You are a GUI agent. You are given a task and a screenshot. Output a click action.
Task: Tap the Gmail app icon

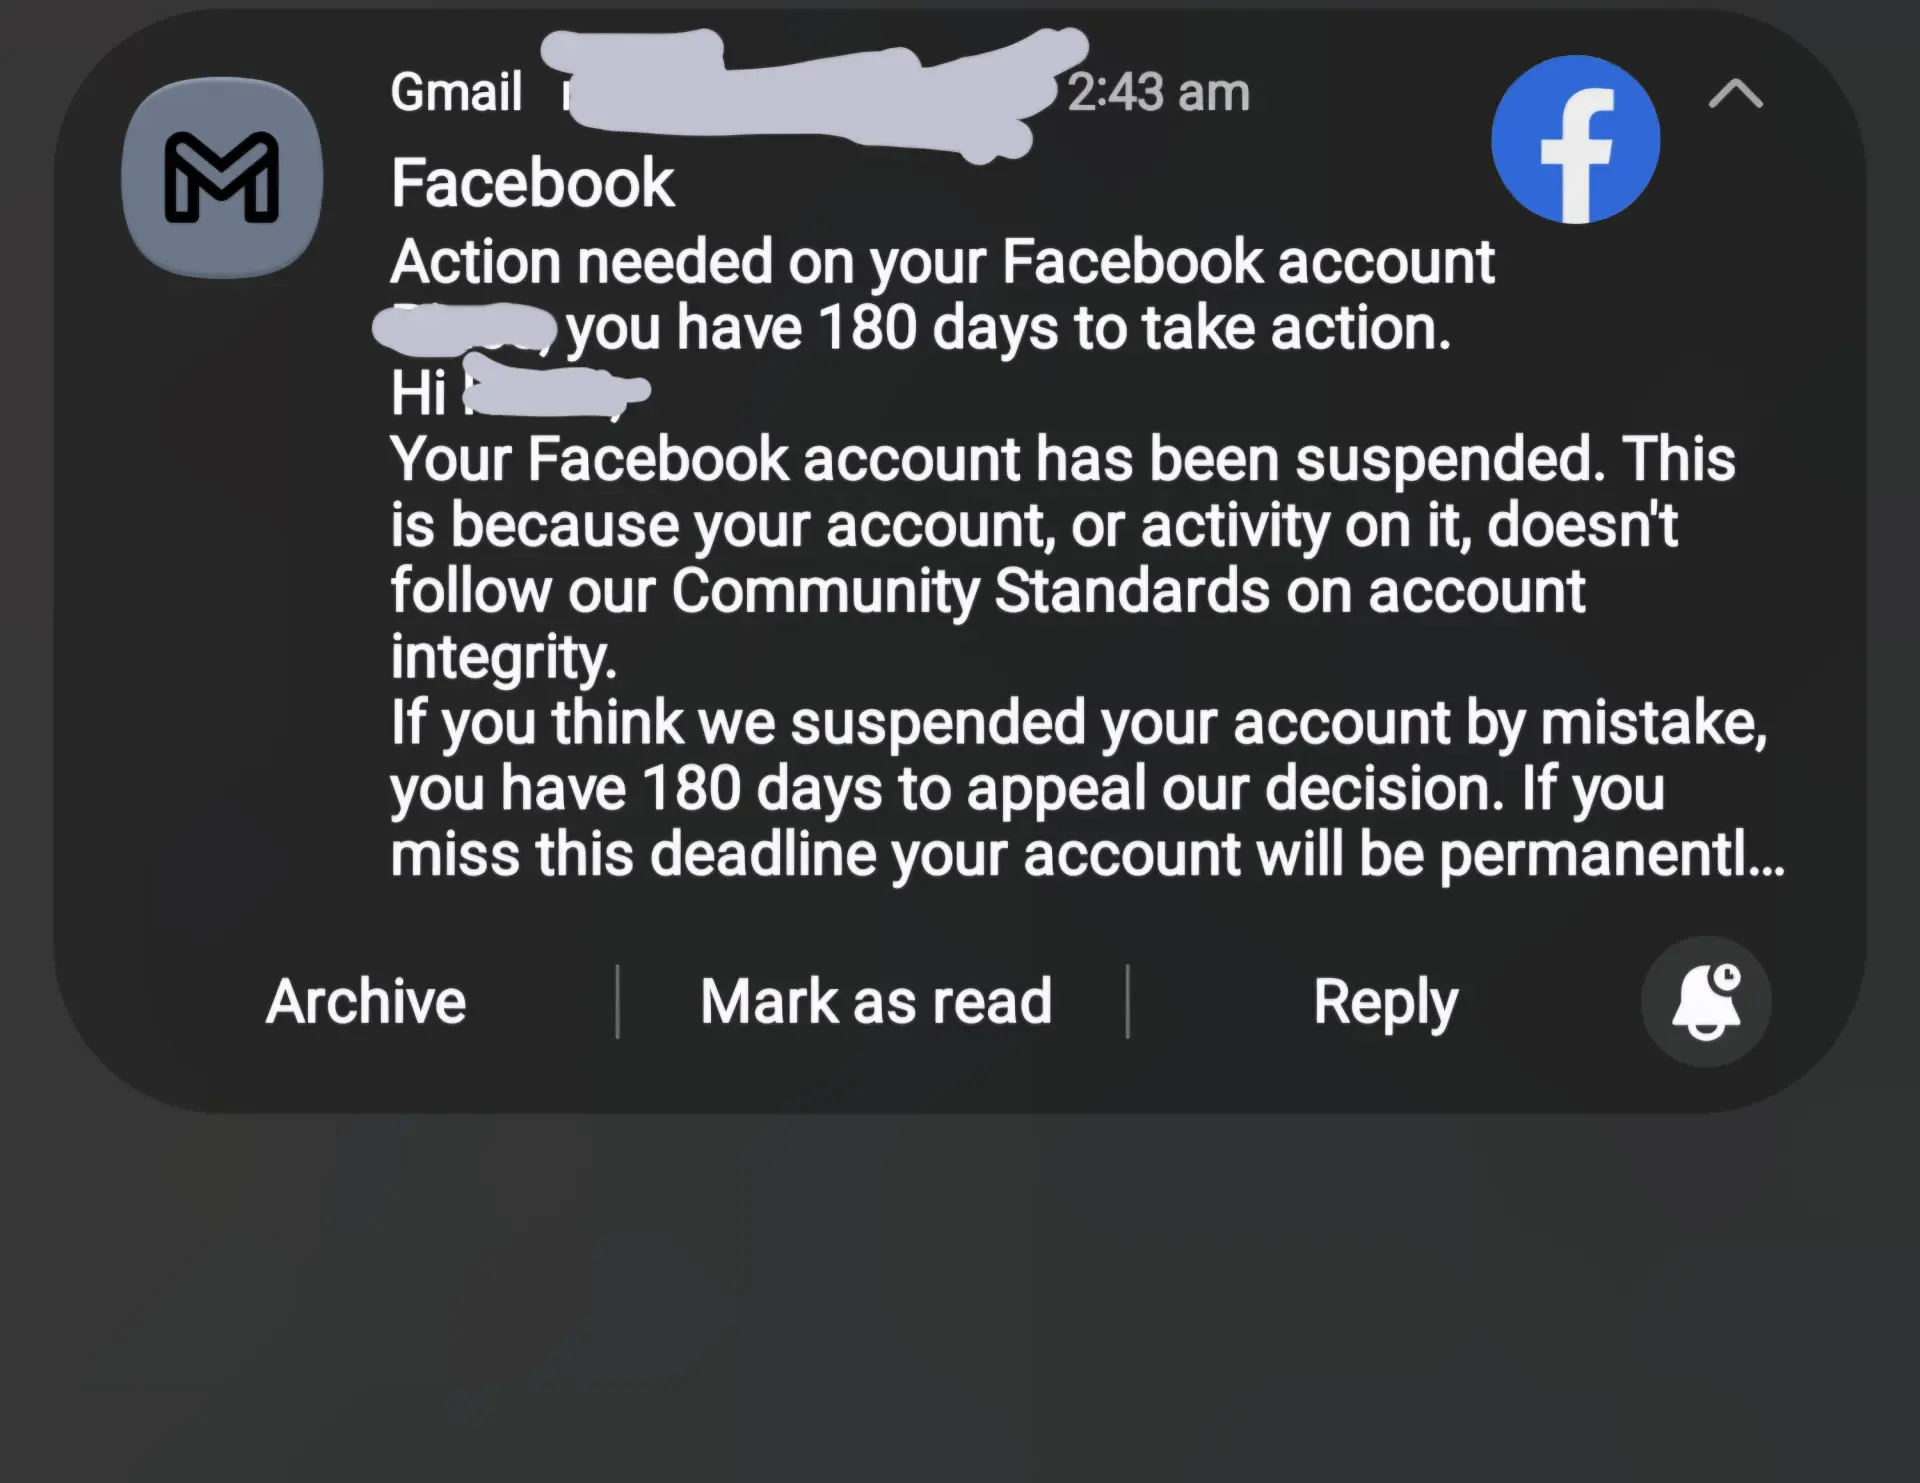pyautogui.click(x=222, y=177)
